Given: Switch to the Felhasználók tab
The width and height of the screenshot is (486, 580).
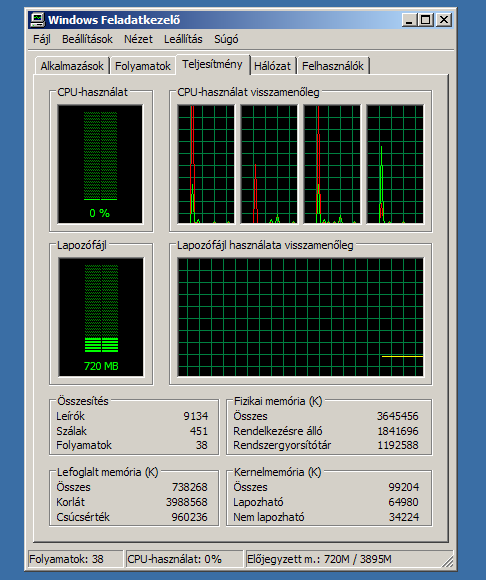Looking at the screenshot, I should point(333,66).
